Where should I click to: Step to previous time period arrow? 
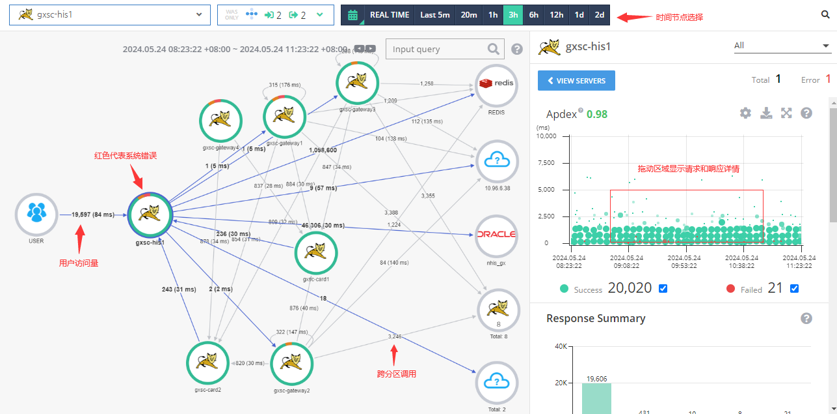point(360,48)
